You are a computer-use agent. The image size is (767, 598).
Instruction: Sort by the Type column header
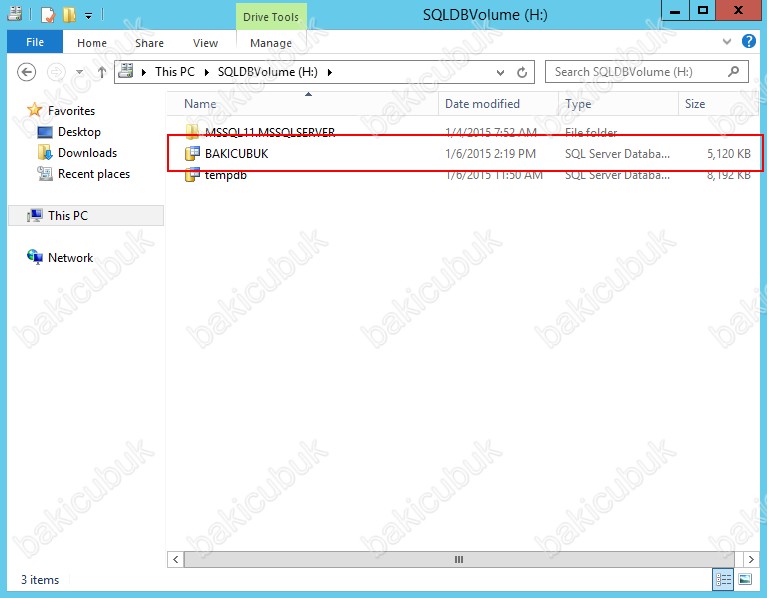tap(618, 104)
